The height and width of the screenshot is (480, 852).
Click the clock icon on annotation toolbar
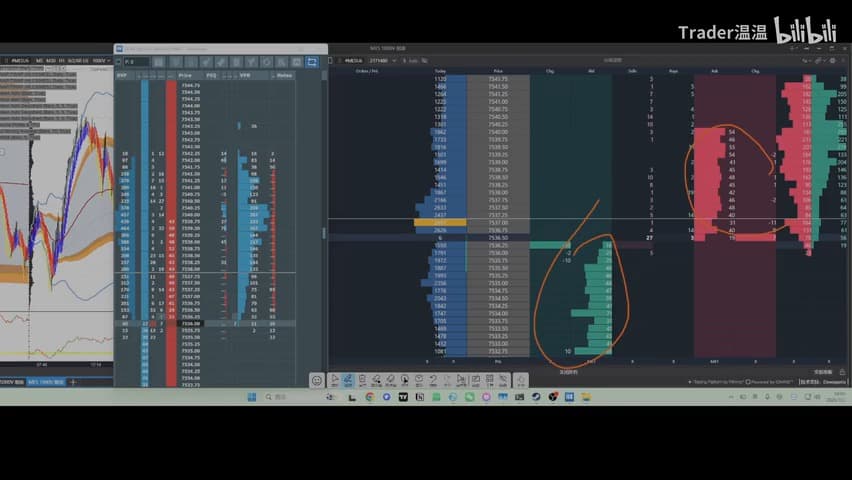[x=419, y=380]
